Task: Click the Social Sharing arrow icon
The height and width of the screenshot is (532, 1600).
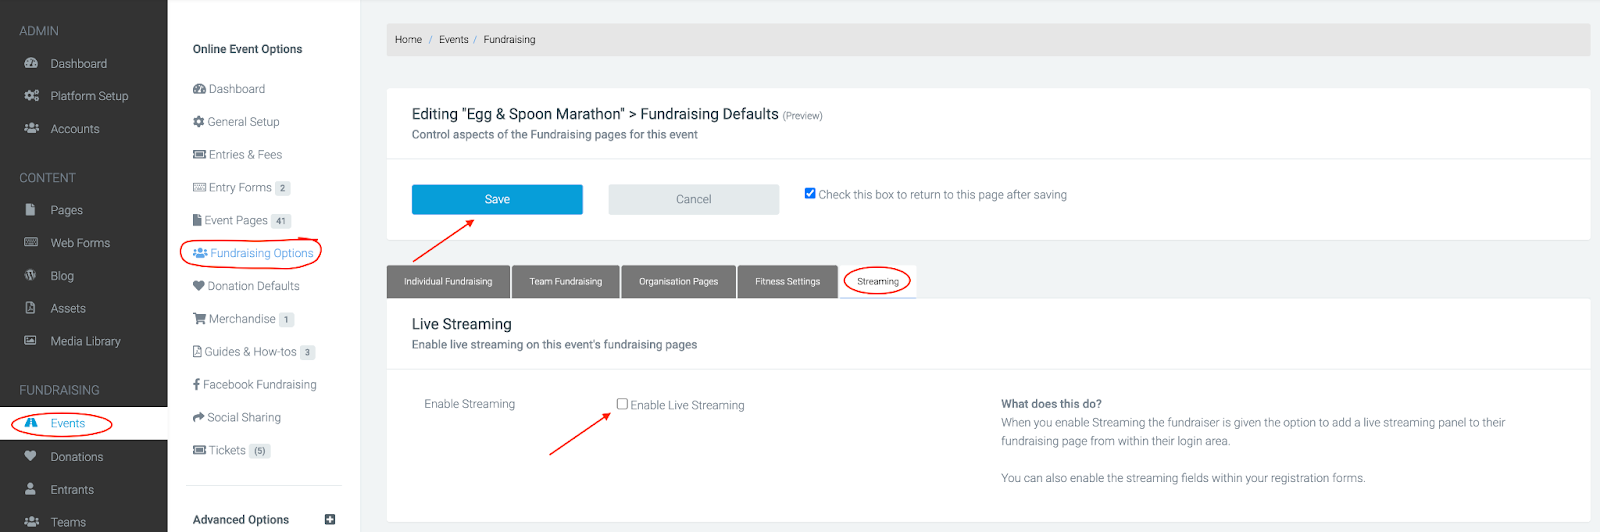Action: tap(198, 417)
